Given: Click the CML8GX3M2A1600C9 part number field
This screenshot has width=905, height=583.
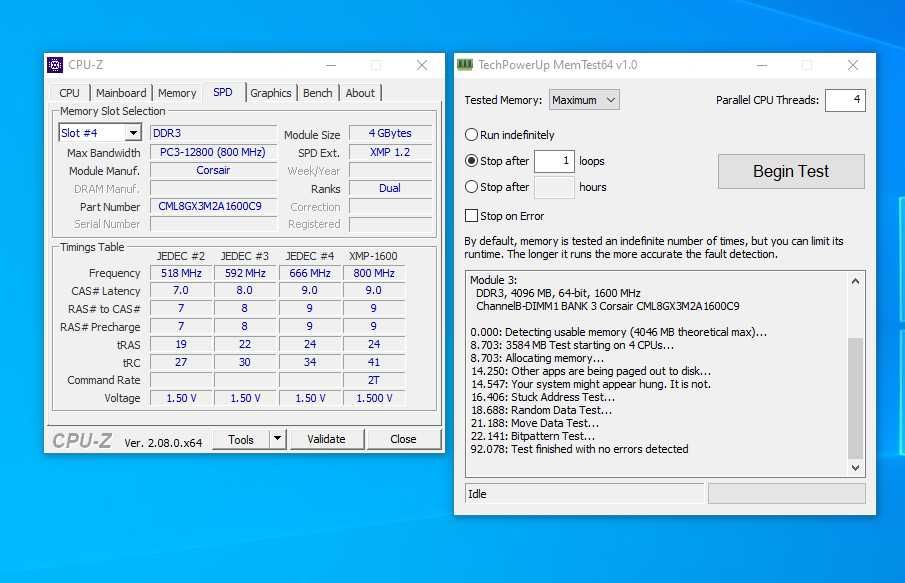Looking at the screenshot, I should tap(214, 206).
